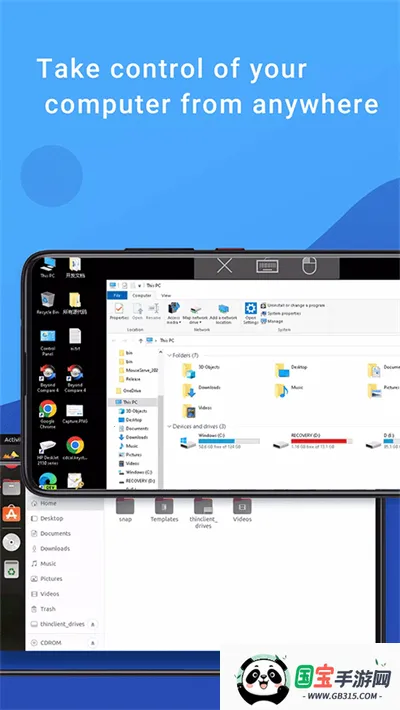Select 3D Objects in navigation pane
The height and width of the screenshot is (710, 400).
point(133,411)
